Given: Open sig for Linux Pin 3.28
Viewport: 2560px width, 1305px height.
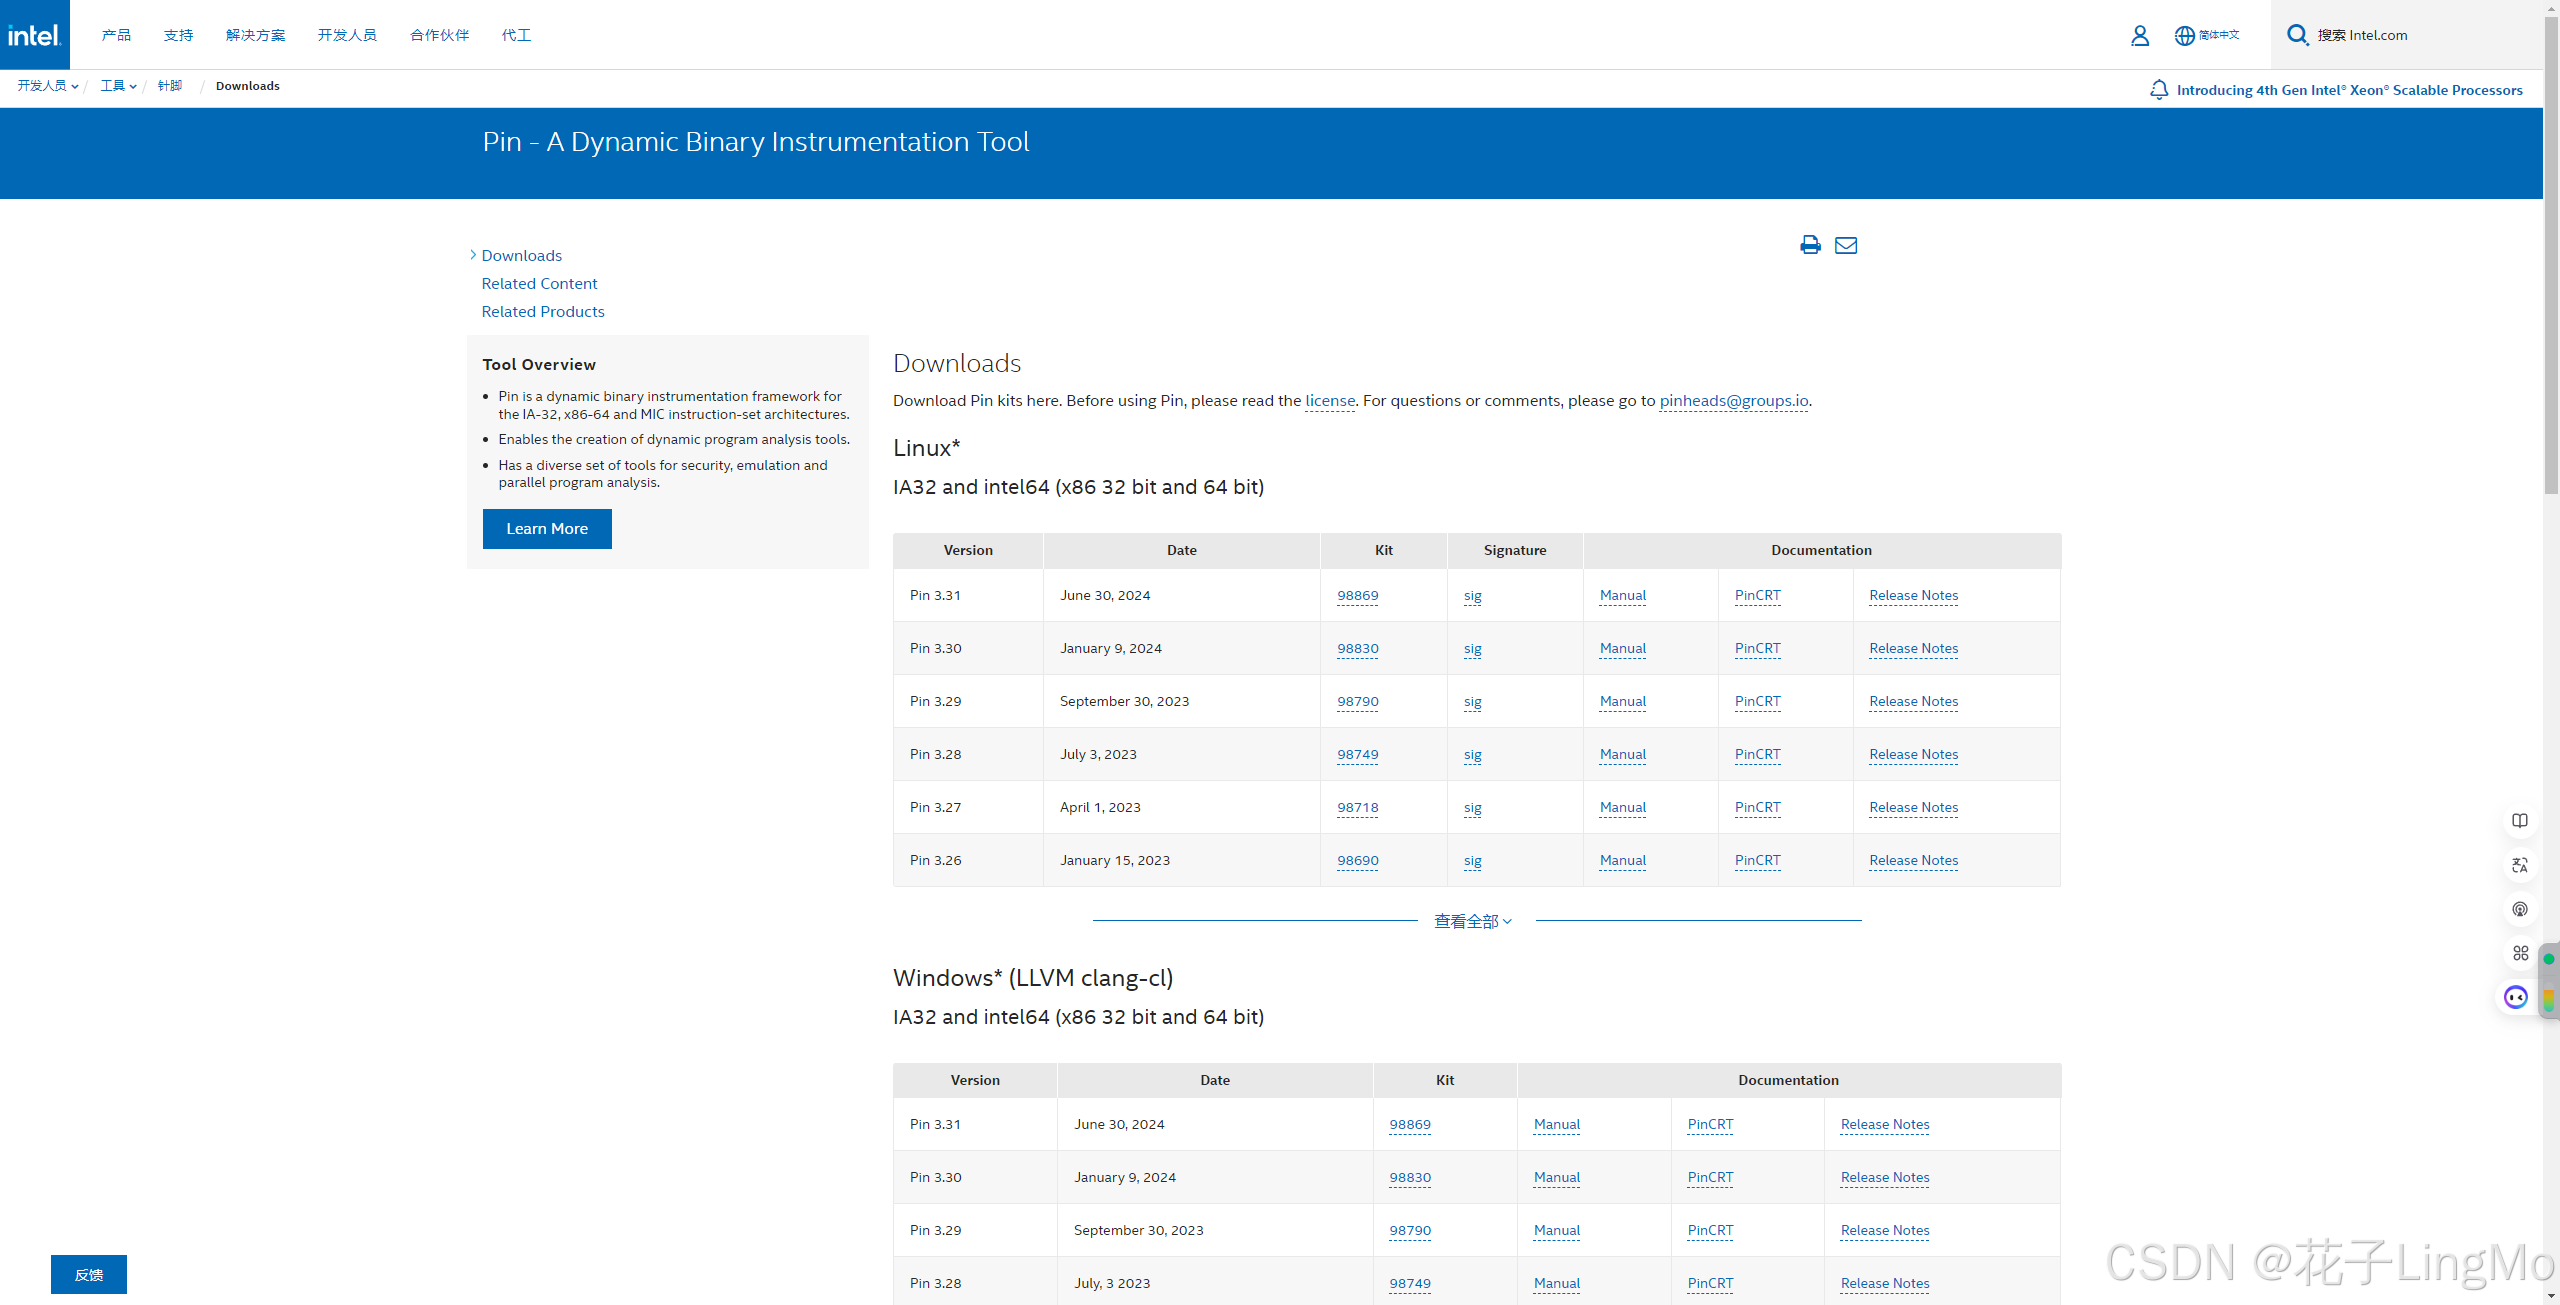Looking at the screenshot, I should coord(1473,755).
